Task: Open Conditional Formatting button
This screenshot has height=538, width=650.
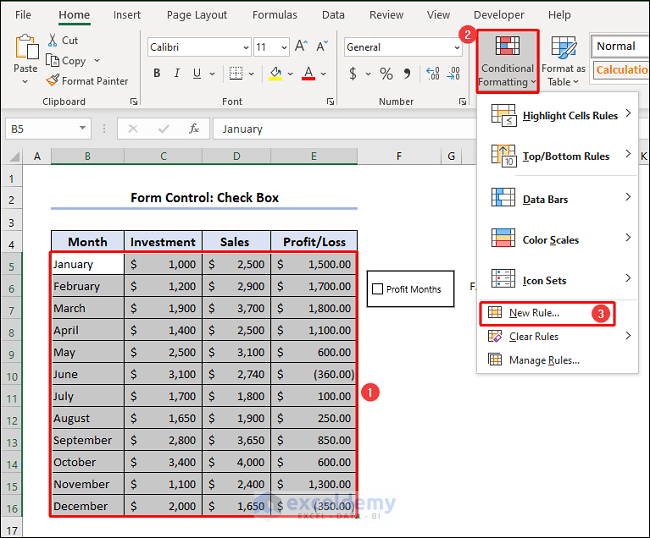Action: coord(507,60)
